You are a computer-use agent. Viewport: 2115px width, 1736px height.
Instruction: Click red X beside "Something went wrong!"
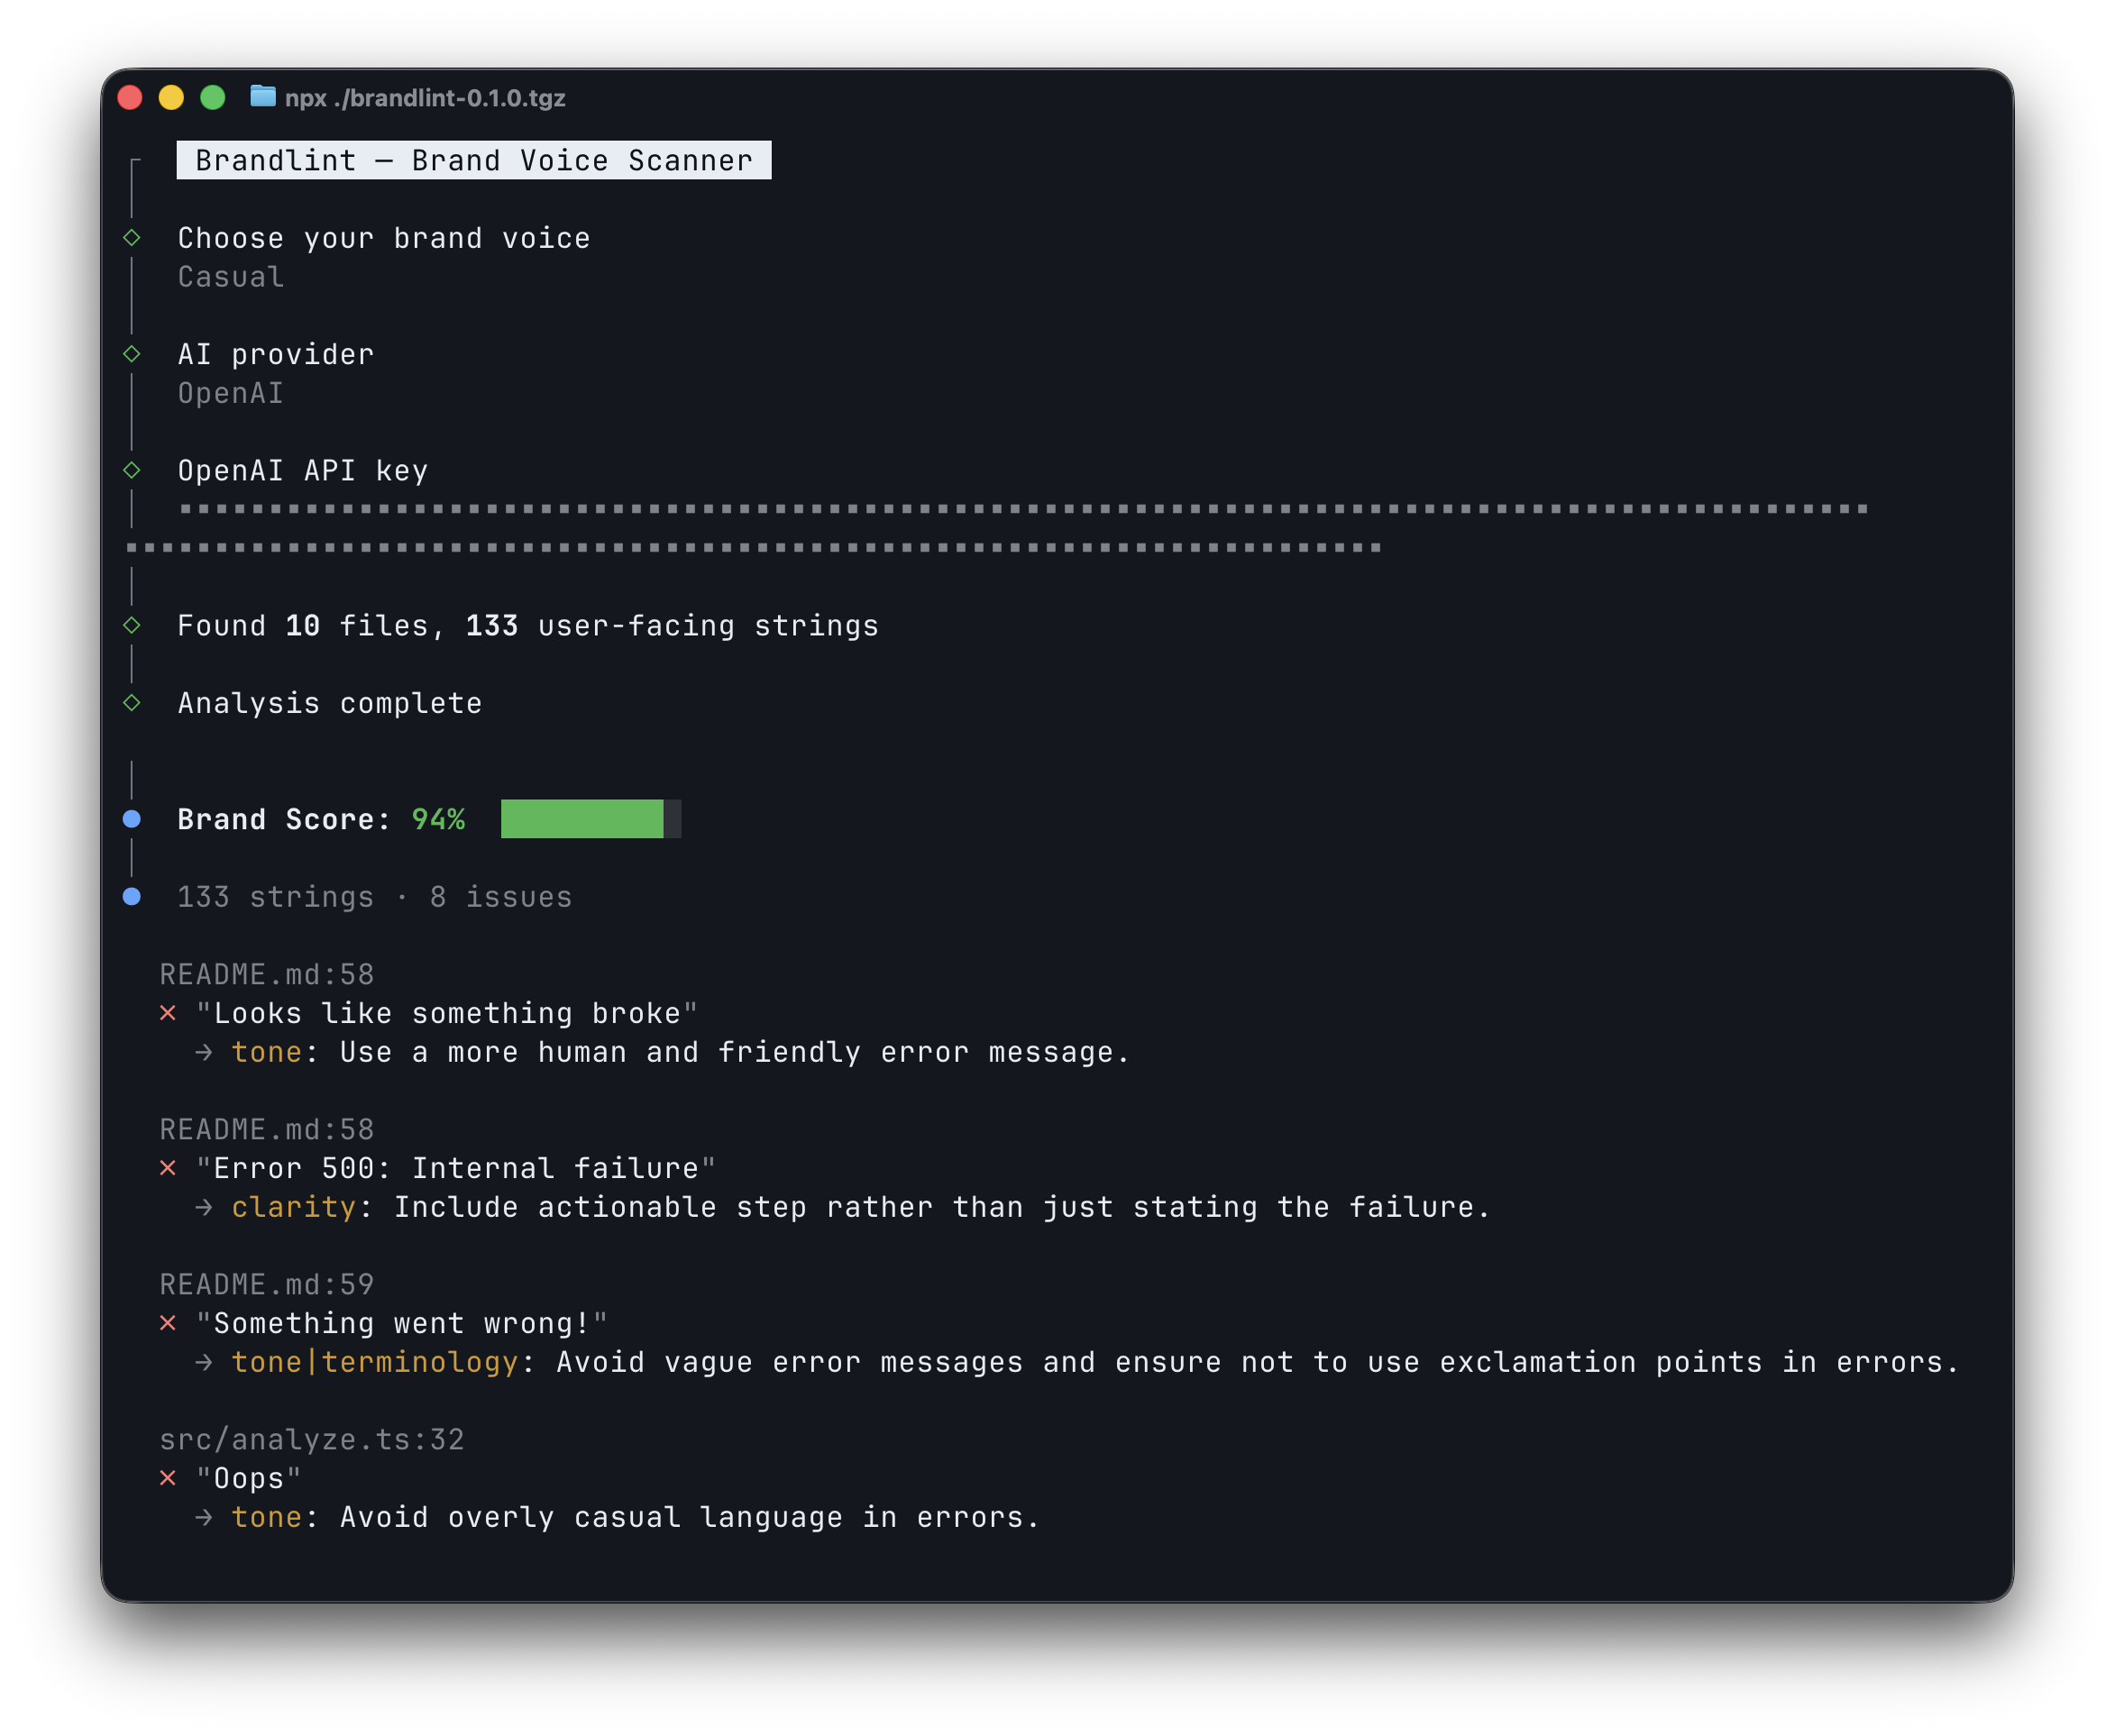point(168,1323)
